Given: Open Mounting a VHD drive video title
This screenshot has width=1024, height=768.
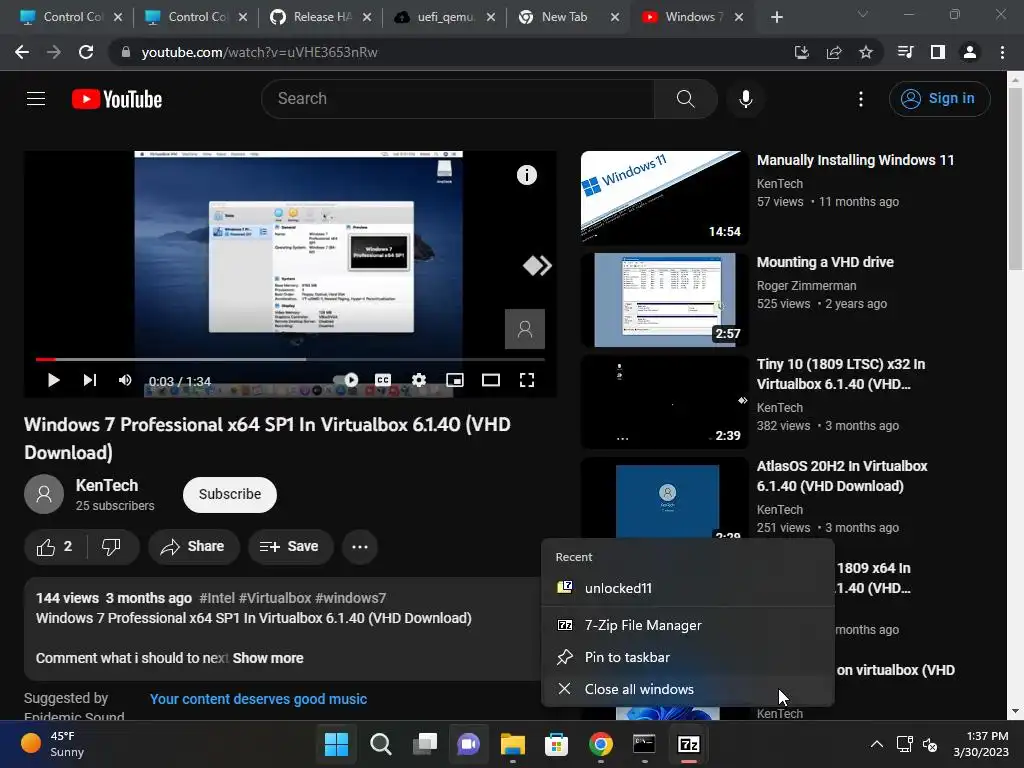Looking at the screenshot, I should point(825,263).
